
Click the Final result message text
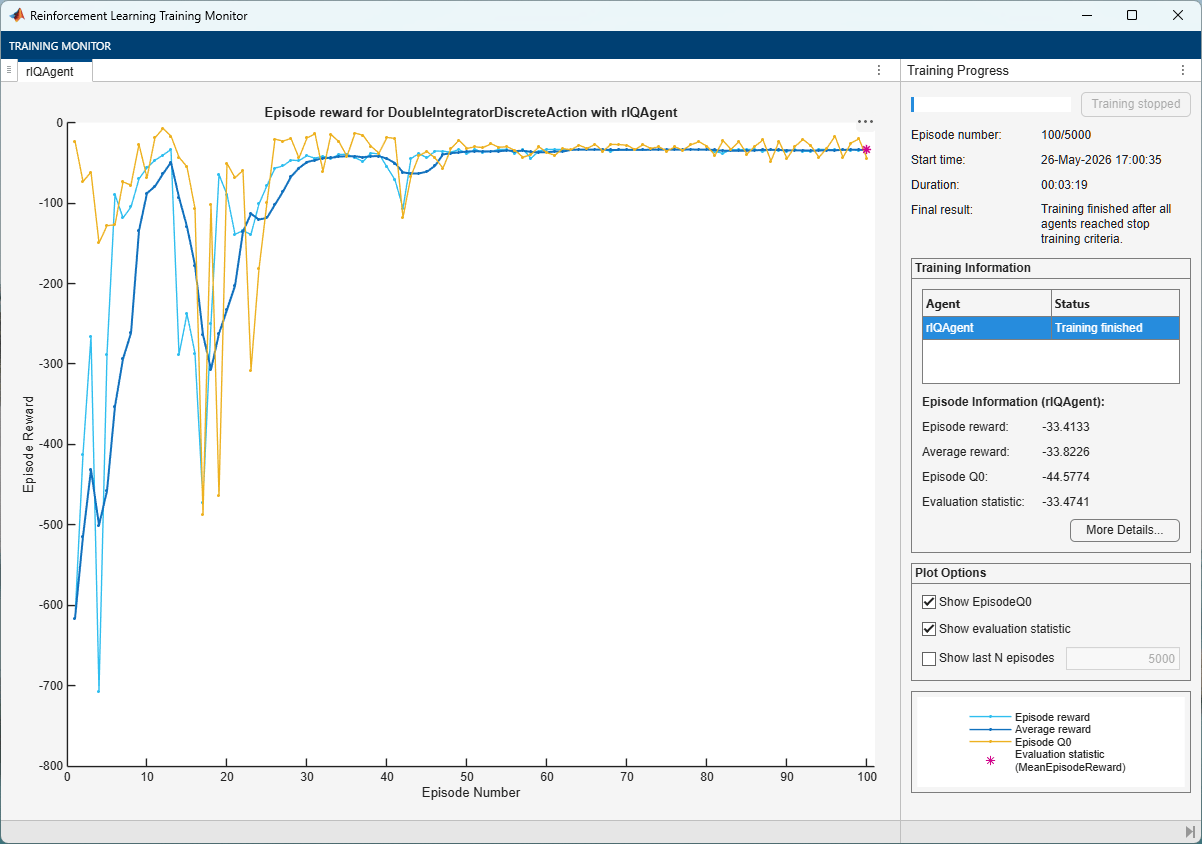click(1106, 224)
